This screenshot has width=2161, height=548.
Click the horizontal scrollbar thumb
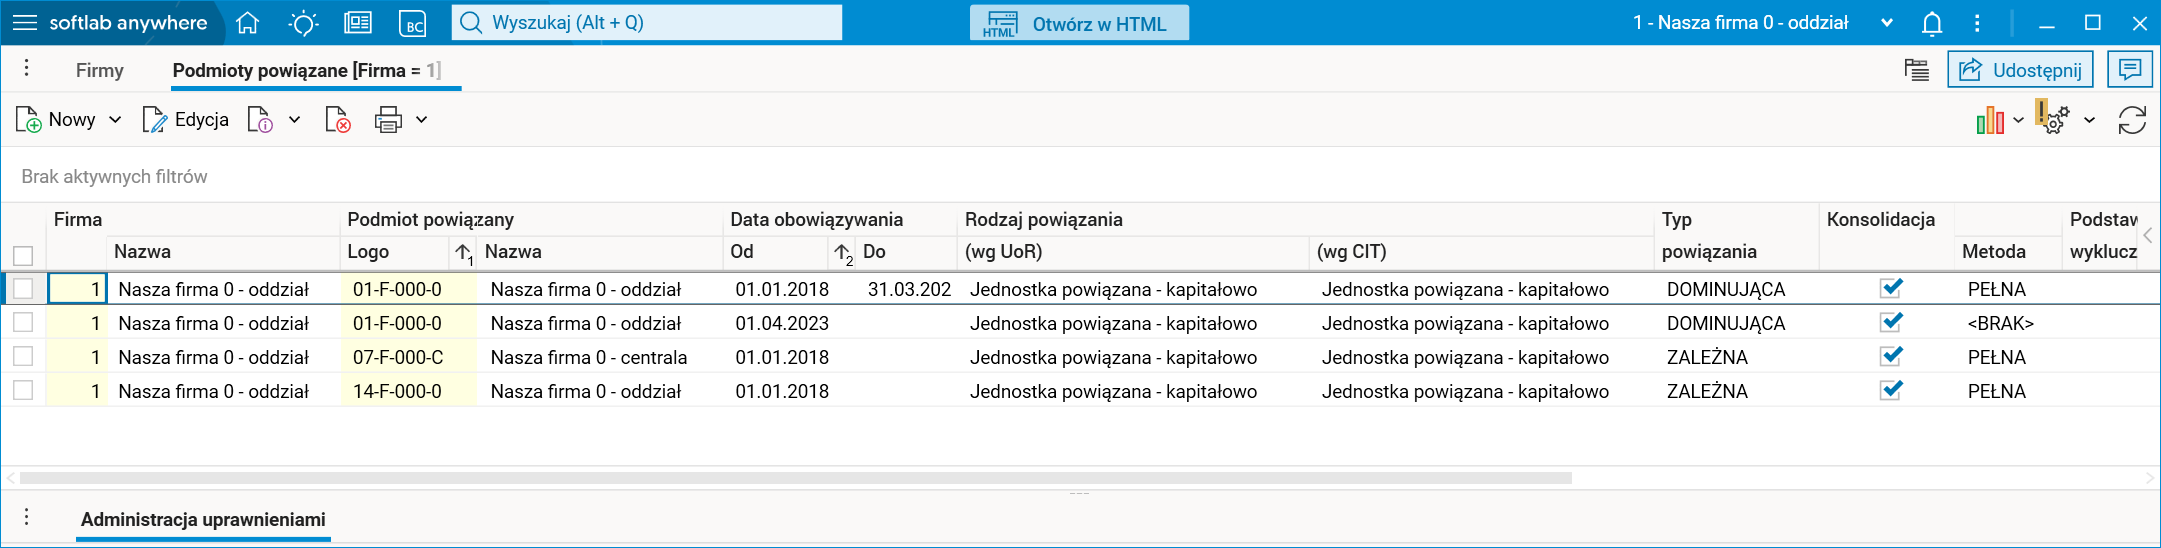click(x=795, y=478)
